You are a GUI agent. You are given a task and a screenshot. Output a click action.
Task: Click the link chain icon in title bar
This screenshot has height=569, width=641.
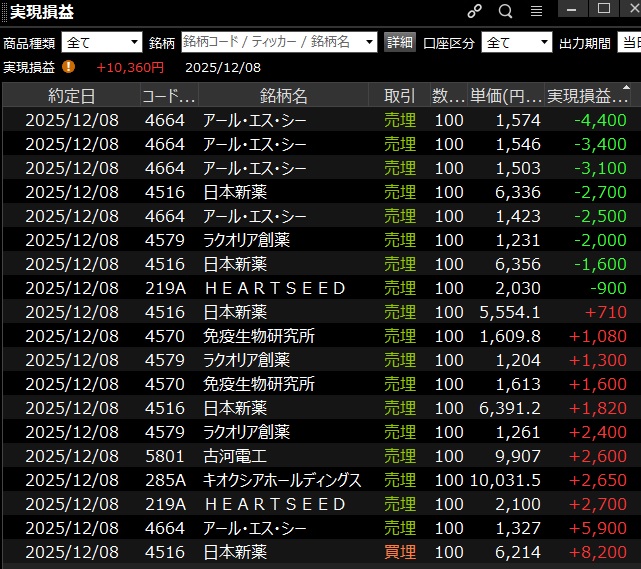click(475, 11)
